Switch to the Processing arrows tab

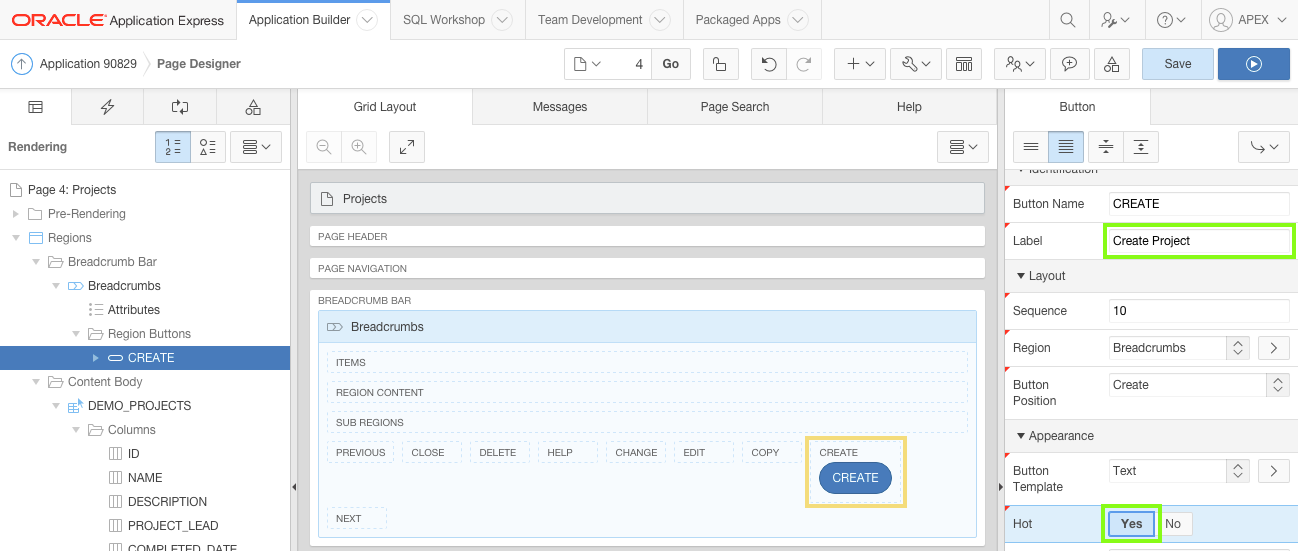(x=180, y=107)
